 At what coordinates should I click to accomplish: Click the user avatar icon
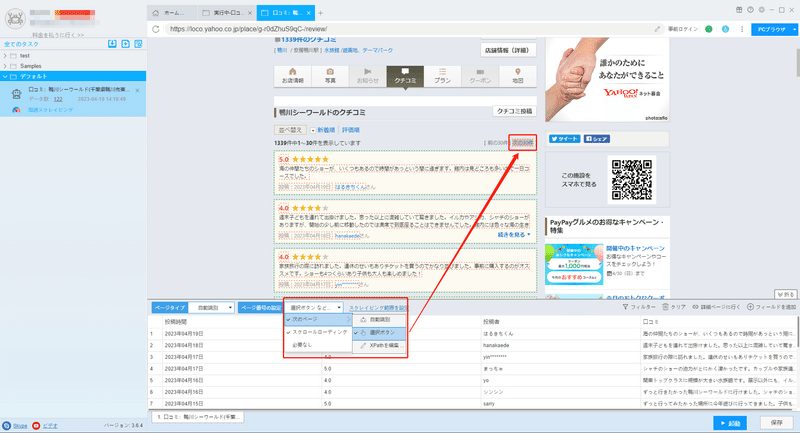click(15, 18)
